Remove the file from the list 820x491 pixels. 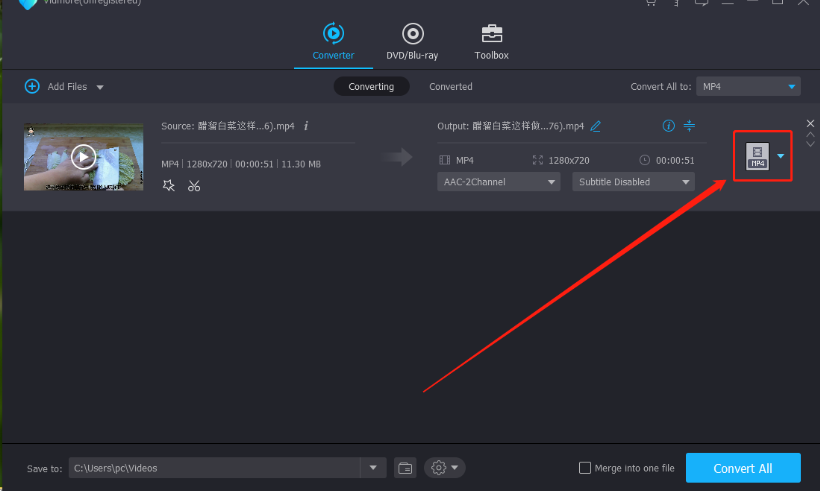coord(810,123)
